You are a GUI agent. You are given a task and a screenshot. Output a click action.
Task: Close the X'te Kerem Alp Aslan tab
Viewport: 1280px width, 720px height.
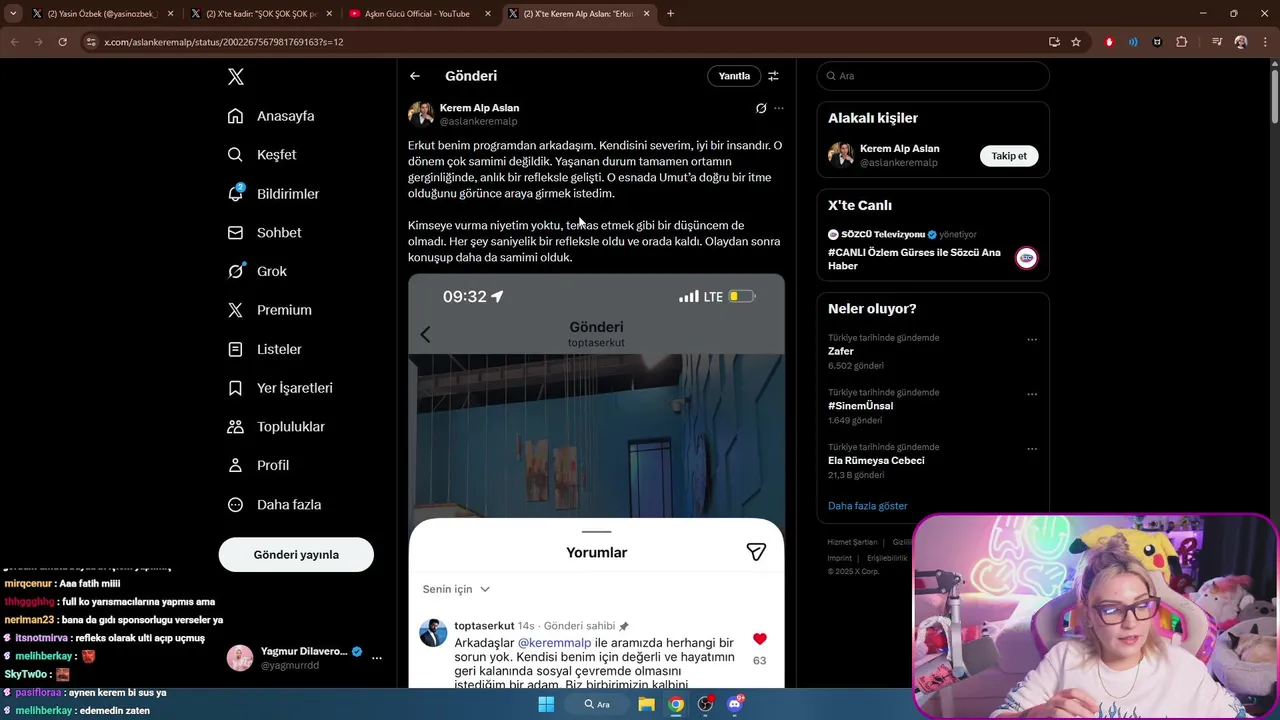pos(646,14)
